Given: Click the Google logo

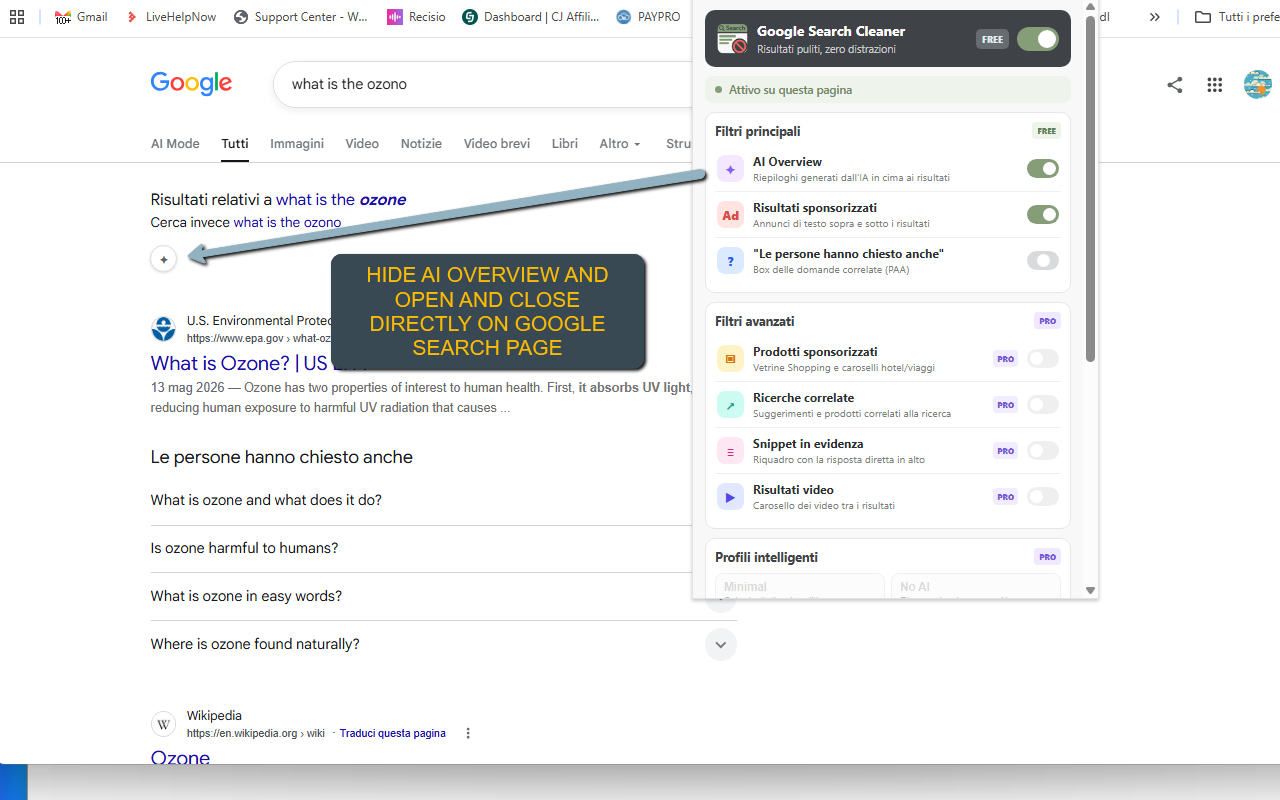Looking at the screenshot, I should [x=191, y=84].
